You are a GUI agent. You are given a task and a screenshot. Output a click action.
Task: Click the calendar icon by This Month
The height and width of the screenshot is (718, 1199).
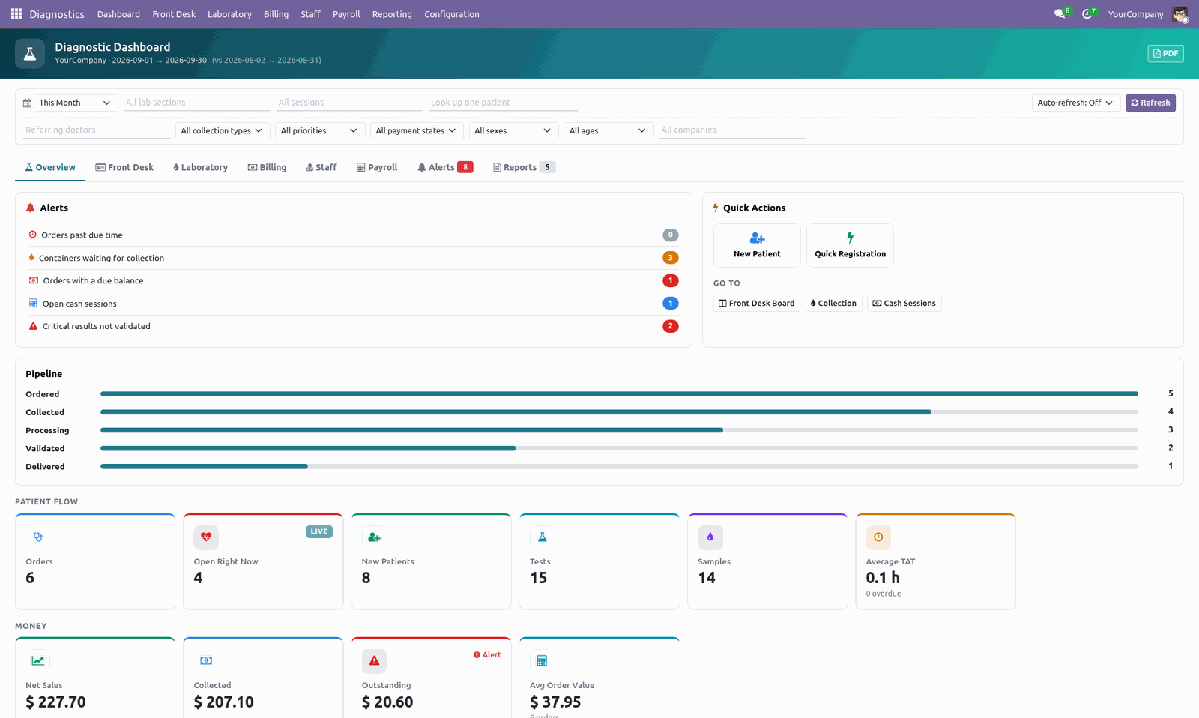pyautogui.click(x=27, y=102)
